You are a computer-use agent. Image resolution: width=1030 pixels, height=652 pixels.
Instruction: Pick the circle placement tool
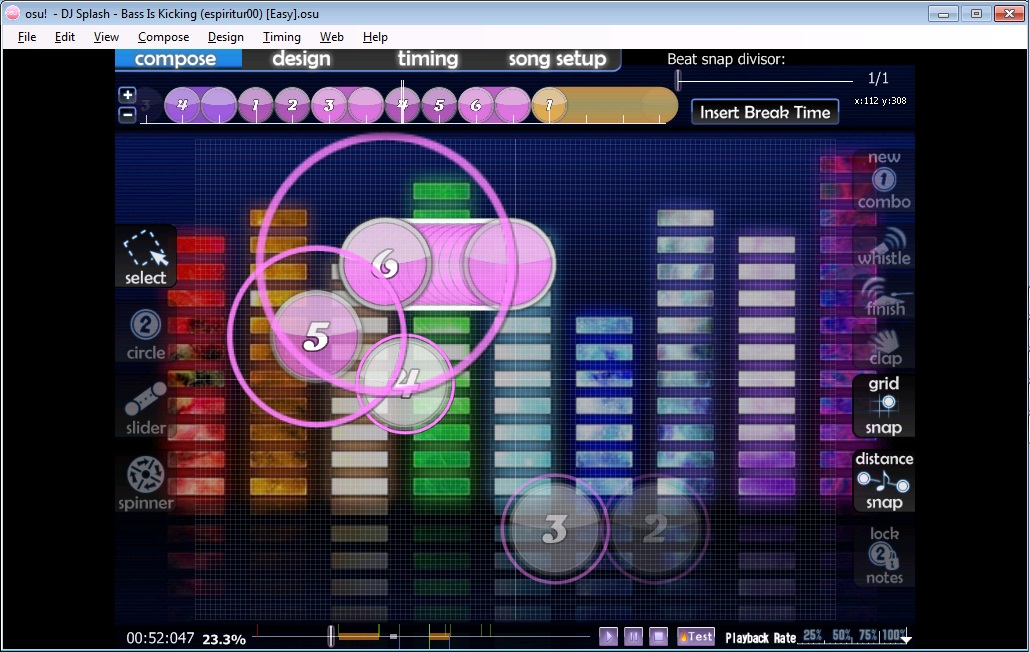click(146, 334)
